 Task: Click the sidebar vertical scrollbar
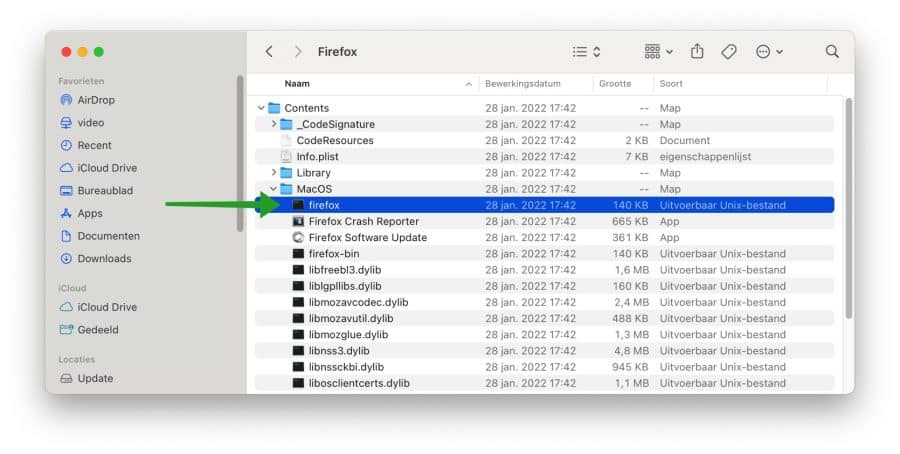point(240,153)
